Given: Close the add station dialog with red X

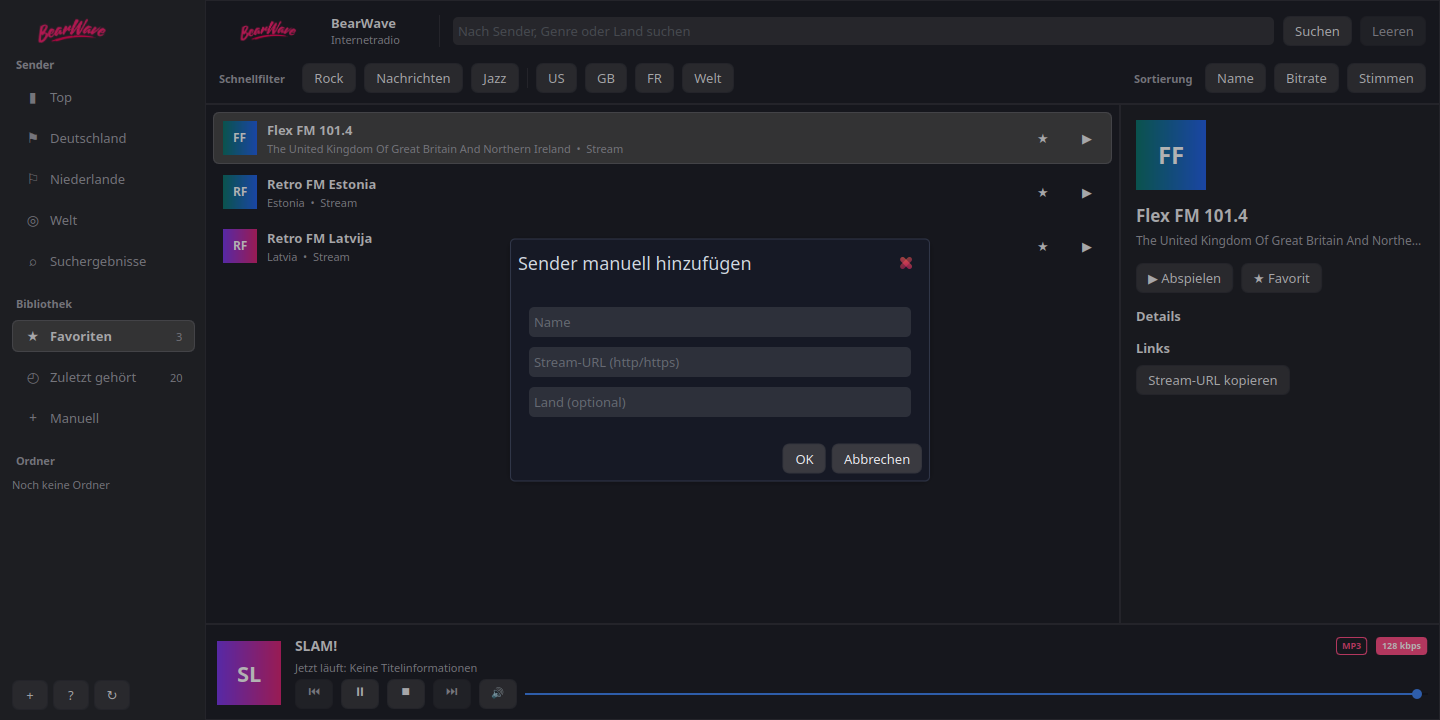Looking at the screenshot, I should (906, 263).
